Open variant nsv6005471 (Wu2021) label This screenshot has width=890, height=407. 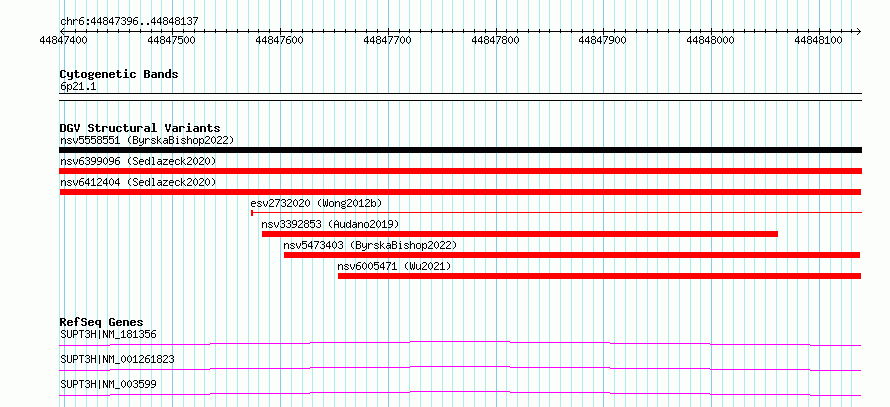click(394, 266)
